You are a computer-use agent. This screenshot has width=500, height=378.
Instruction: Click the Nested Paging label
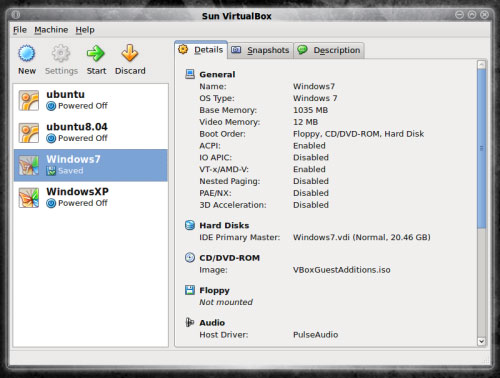tap(230, 181)
